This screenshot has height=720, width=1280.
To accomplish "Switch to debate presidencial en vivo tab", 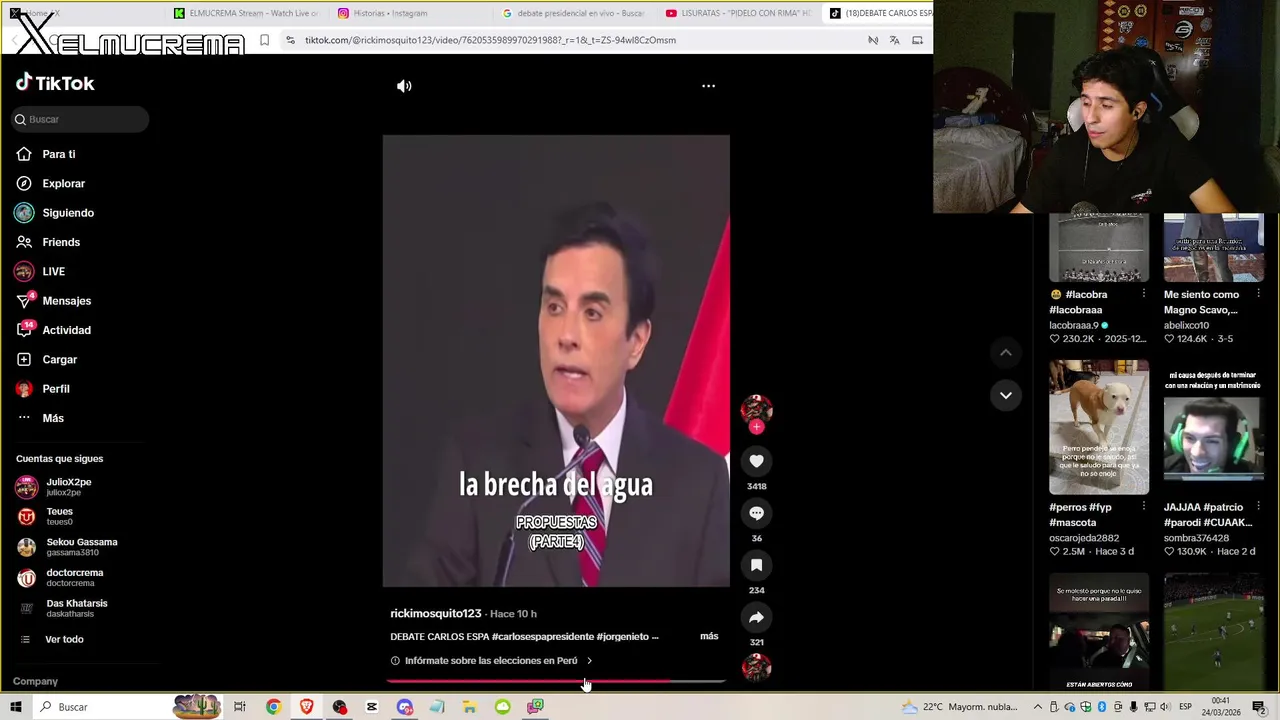I will pos(573,13).
